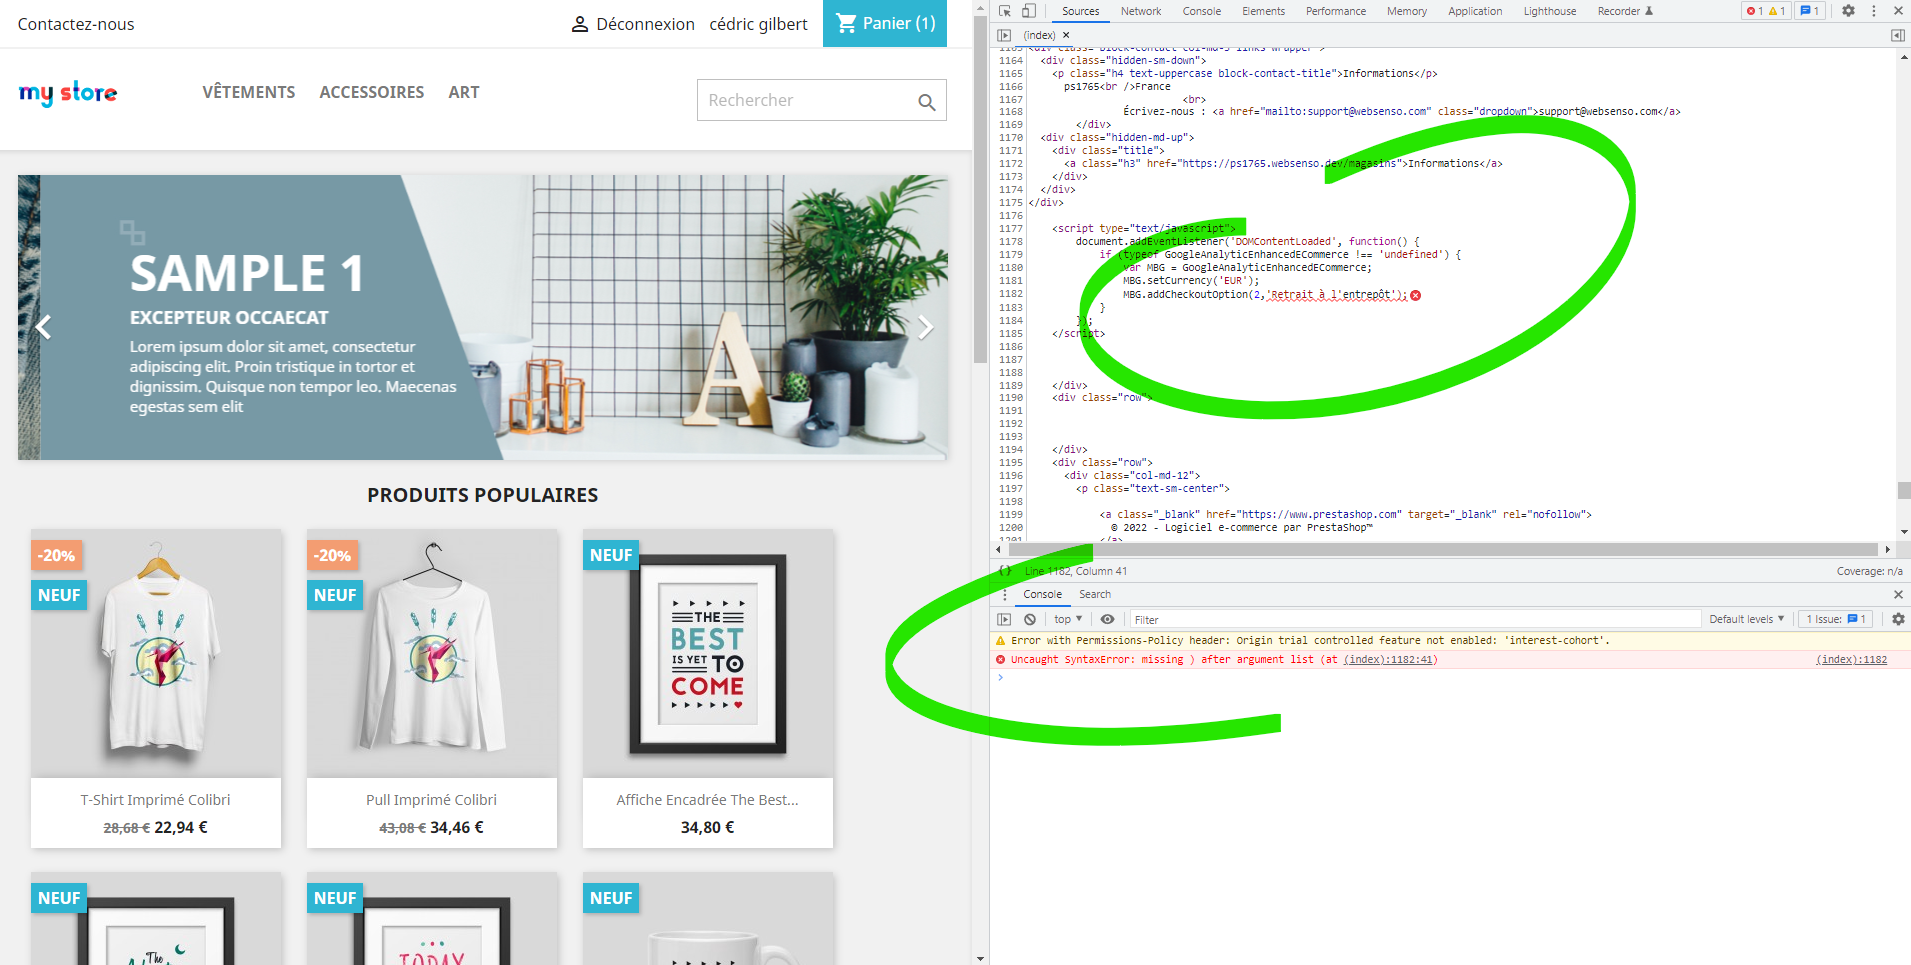Click the search magnifier in the store search bar
Image resolution: width=1911 pixels, height=965 pixels.
click(926, 100)
